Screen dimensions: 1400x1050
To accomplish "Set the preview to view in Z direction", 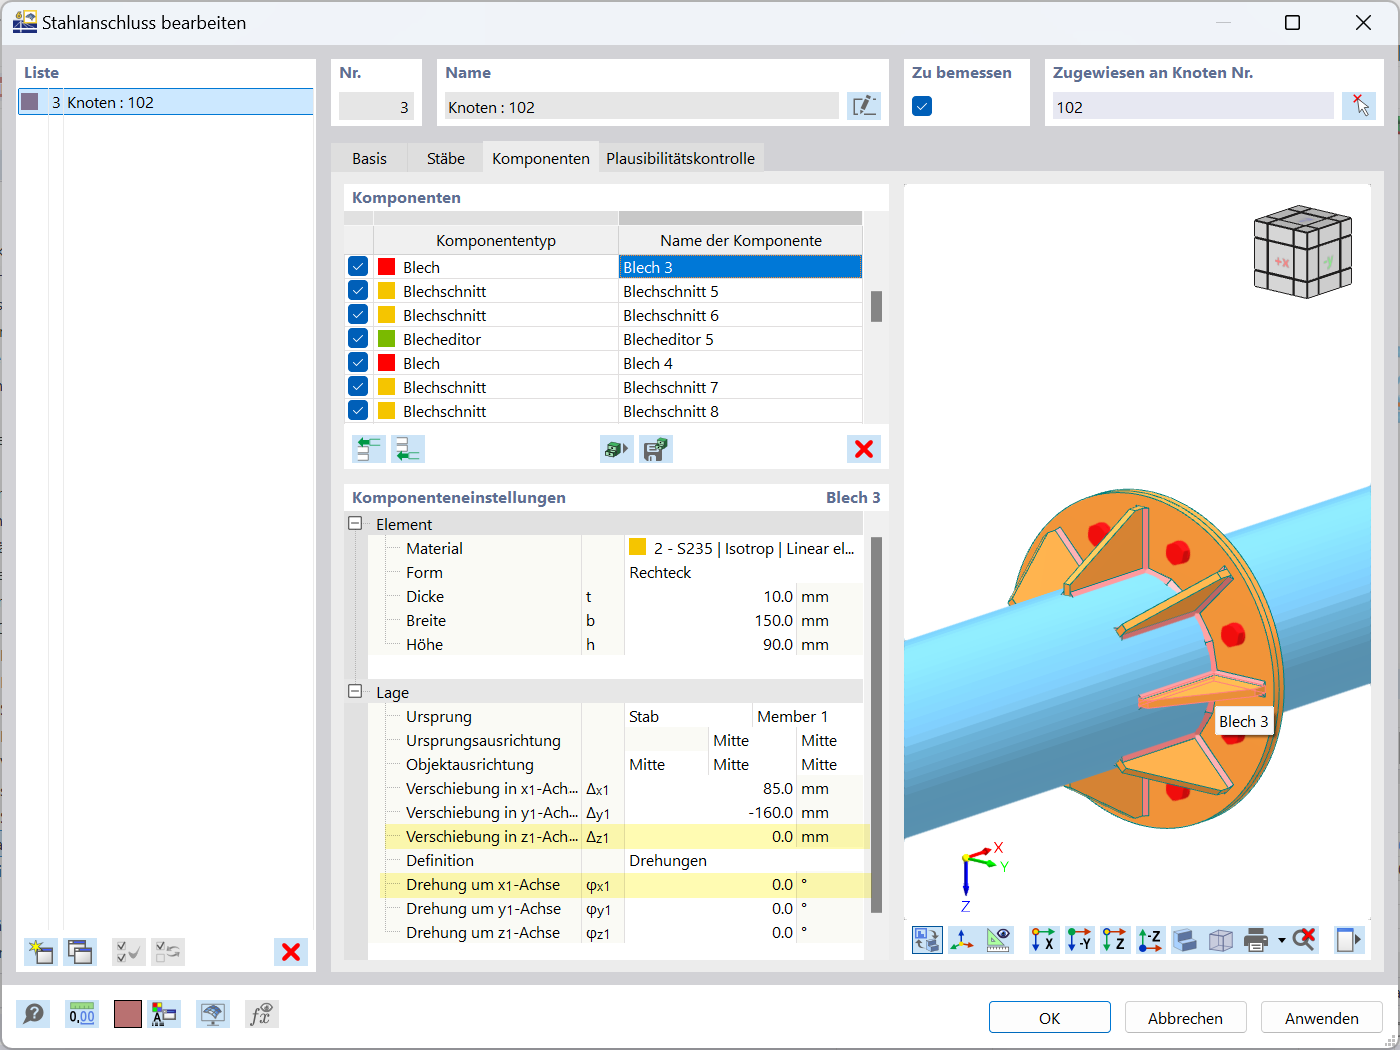I will [x=1114, y=940].
